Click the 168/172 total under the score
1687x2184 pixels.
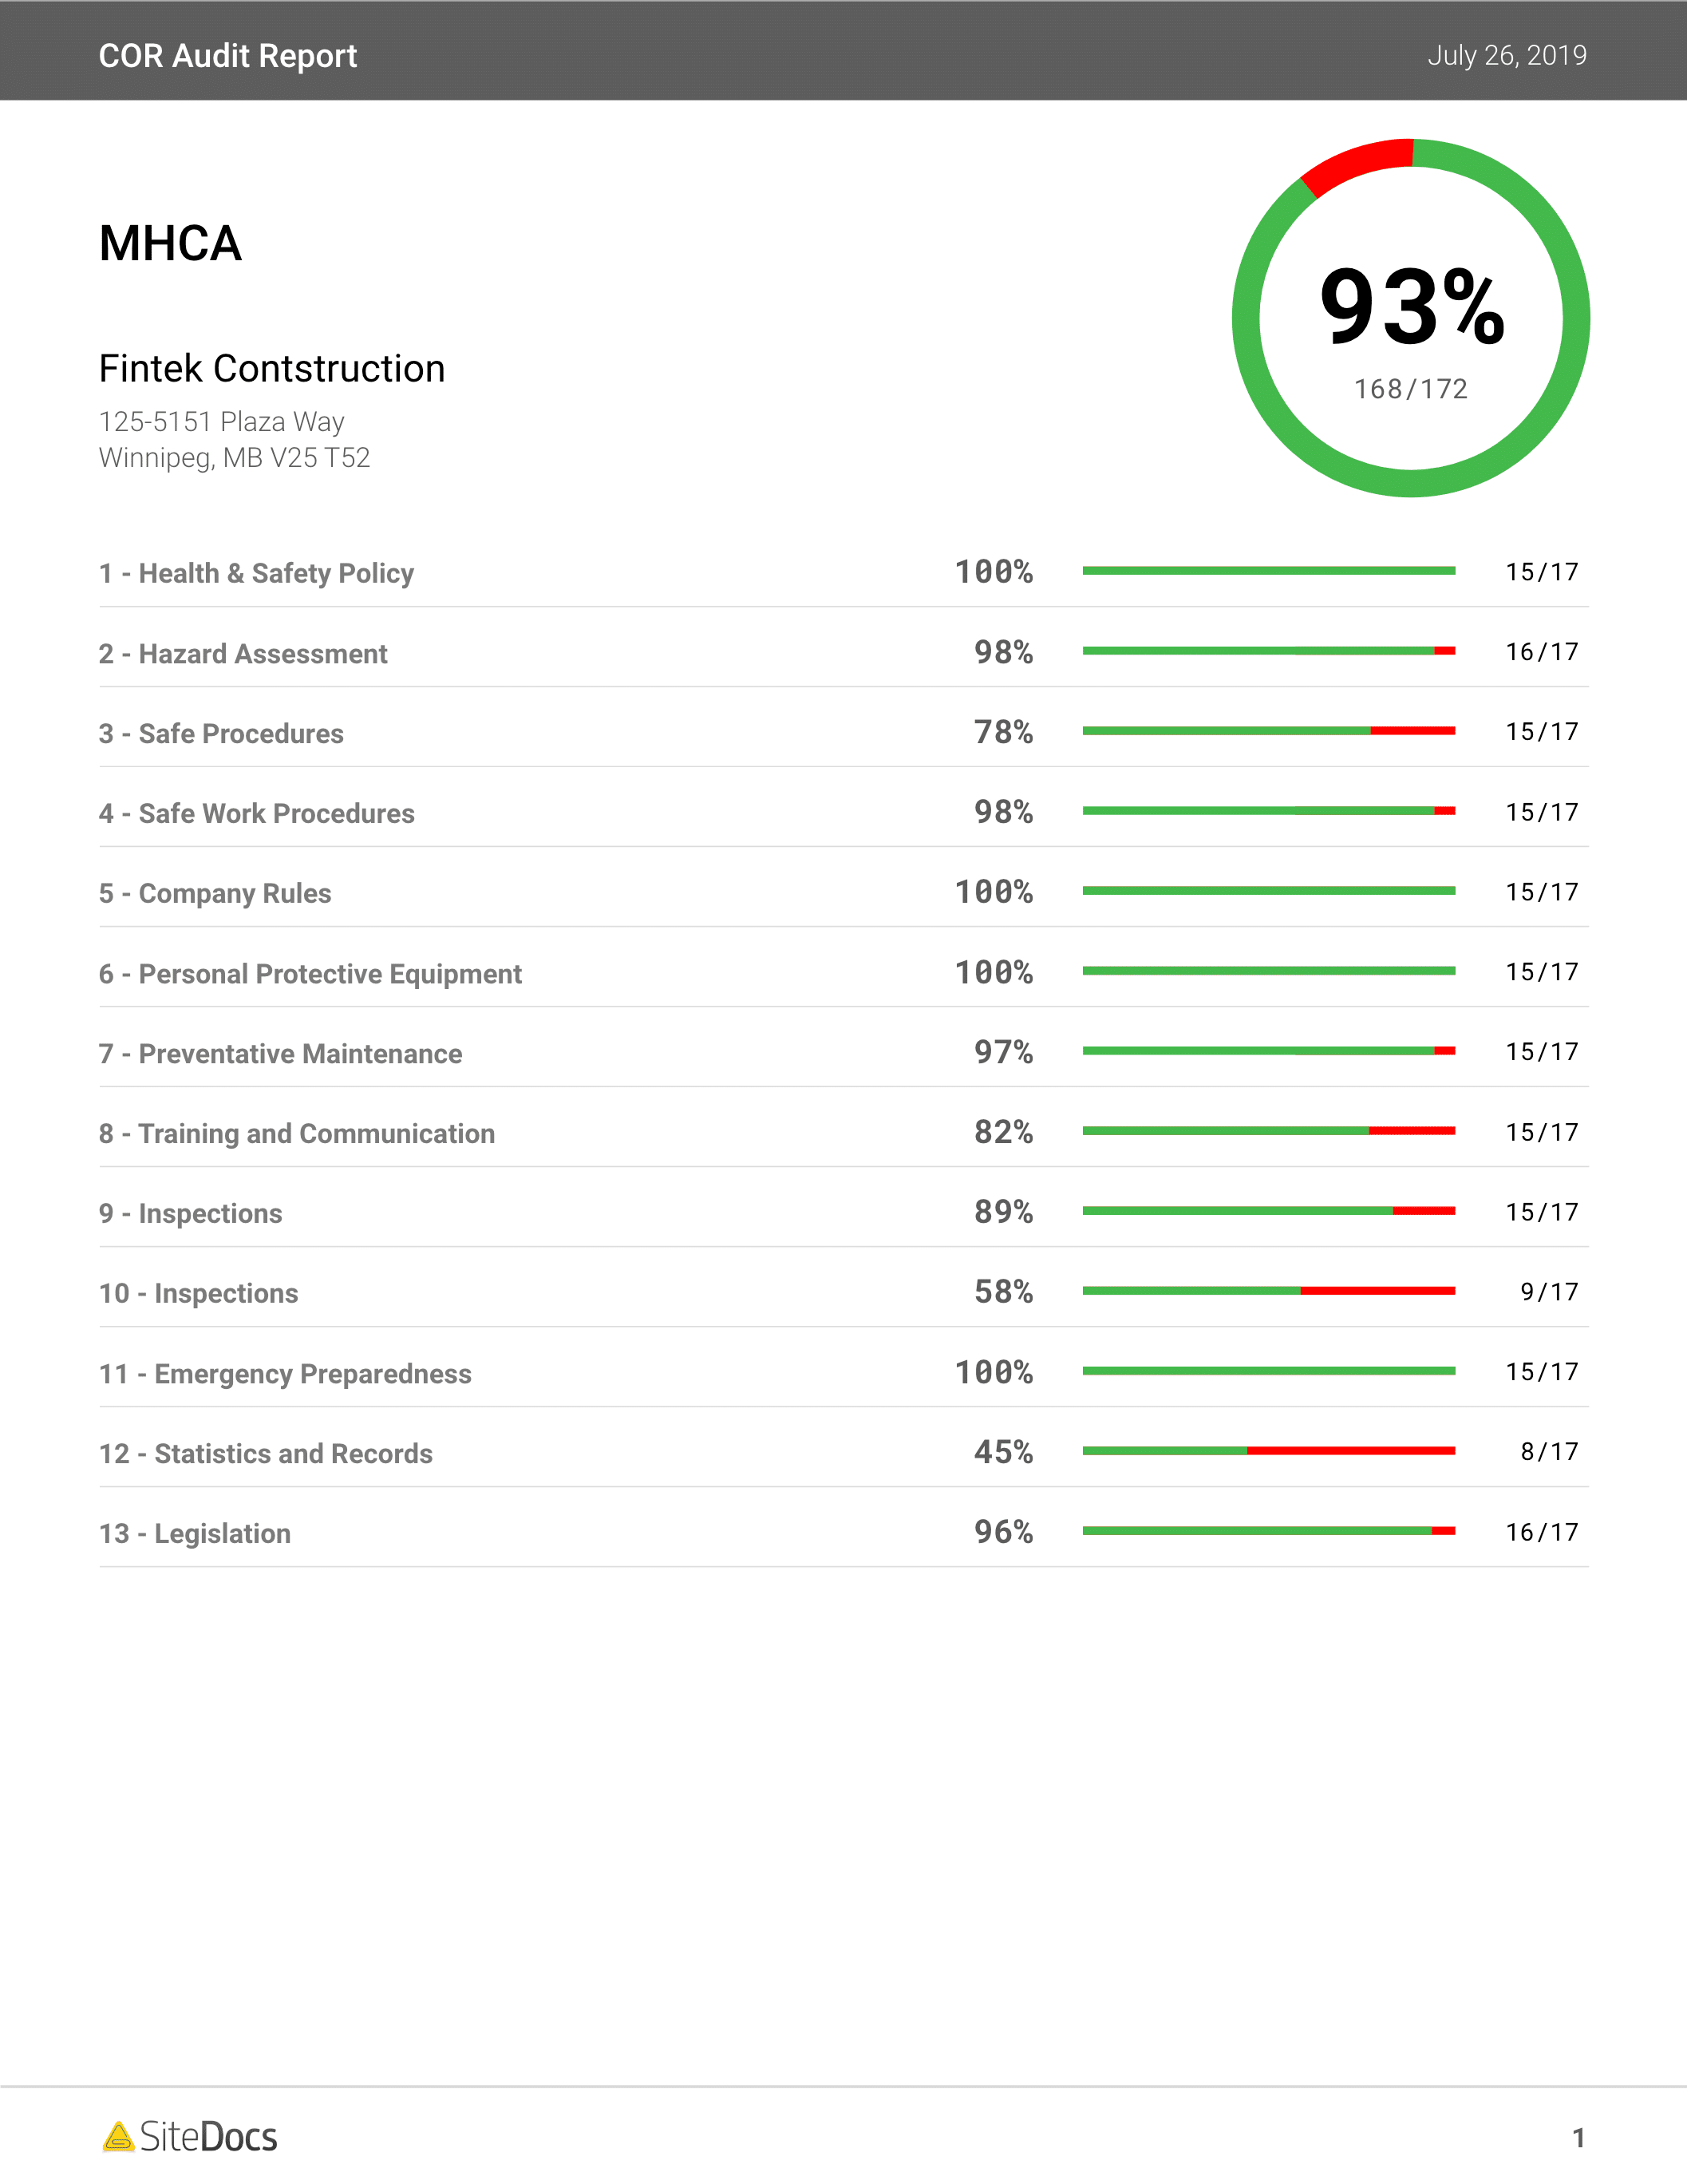pyautogui.click(x=1410, y=389)
